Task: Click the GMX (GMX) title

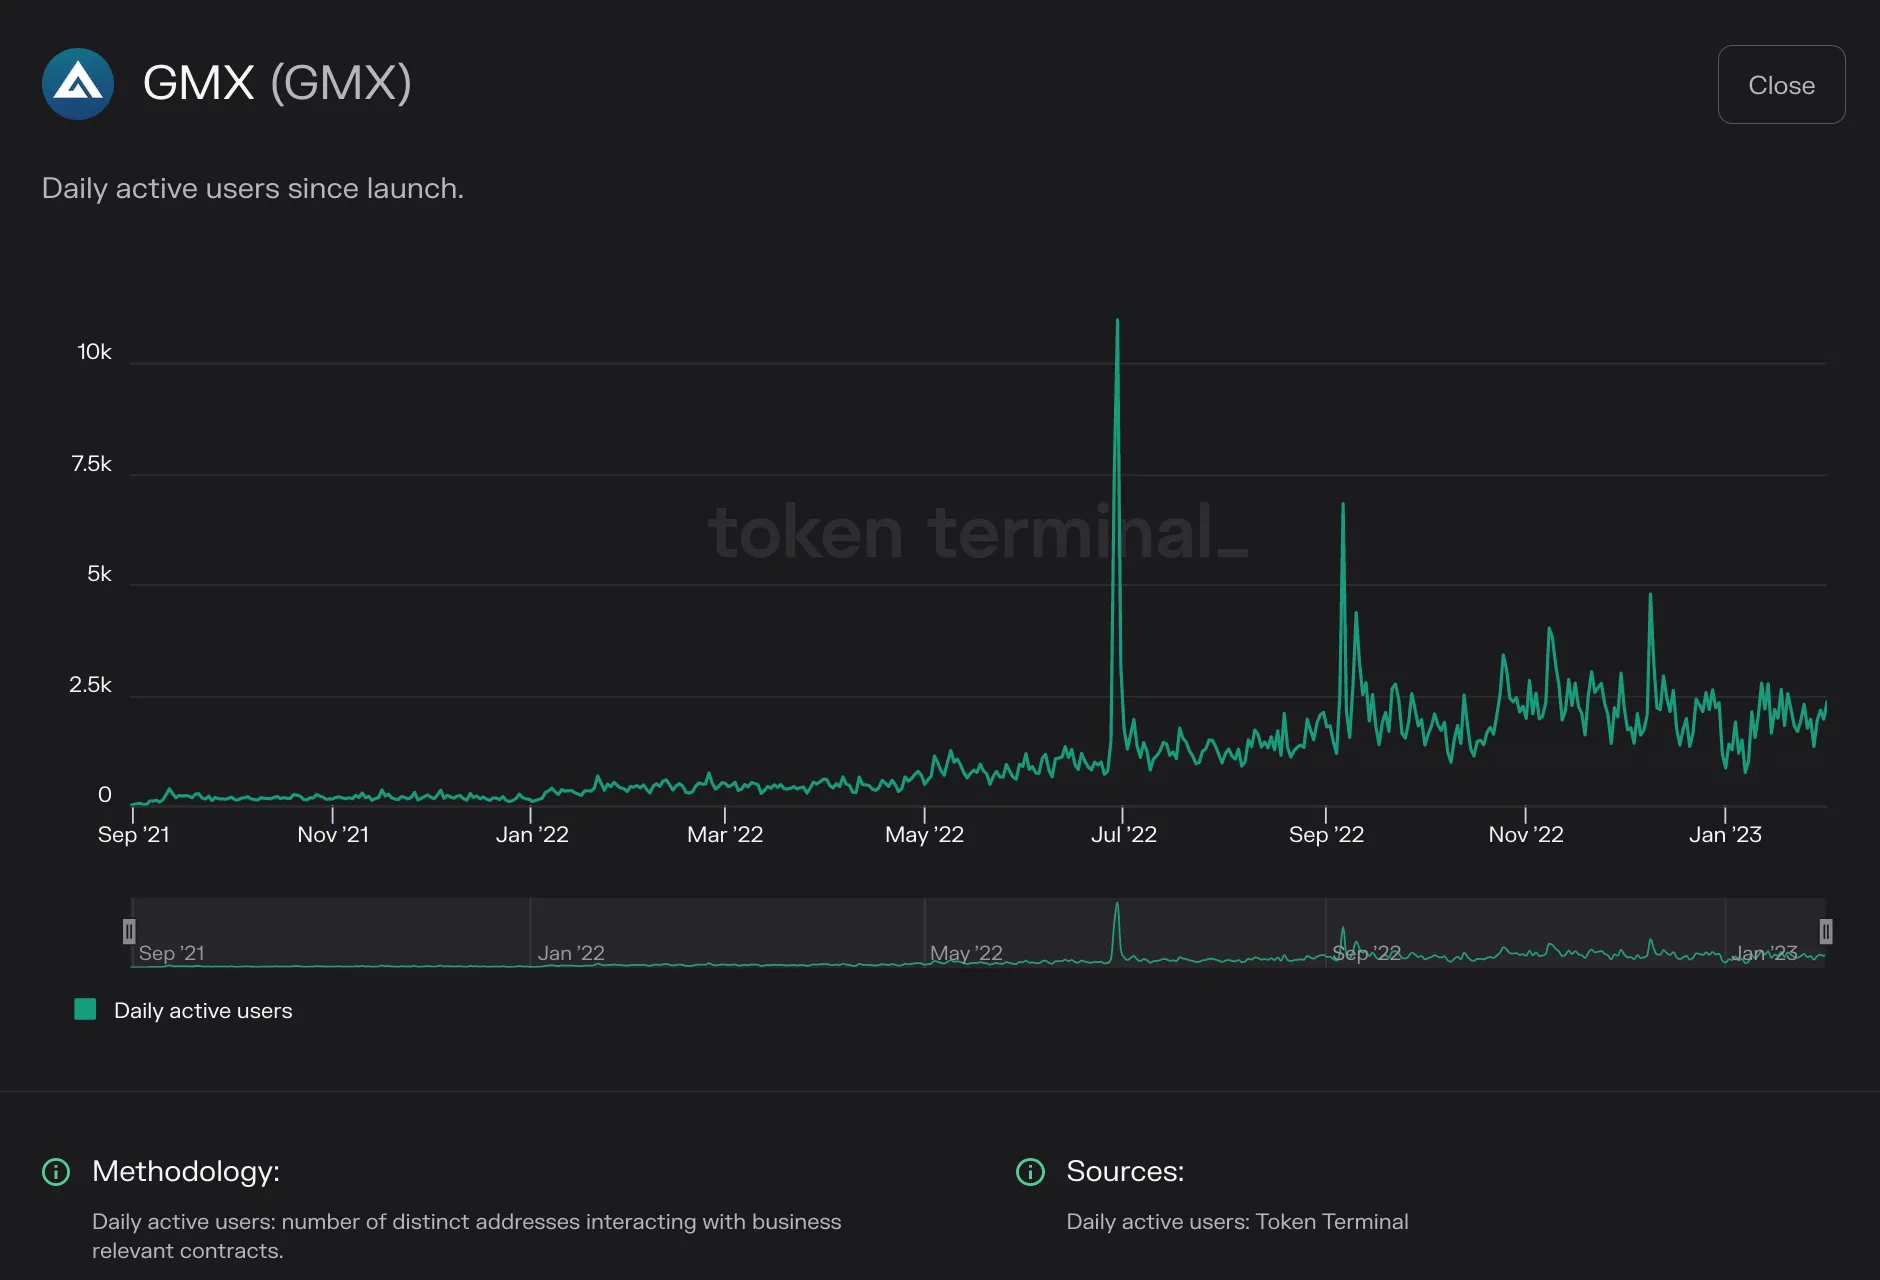Action: 277,82
